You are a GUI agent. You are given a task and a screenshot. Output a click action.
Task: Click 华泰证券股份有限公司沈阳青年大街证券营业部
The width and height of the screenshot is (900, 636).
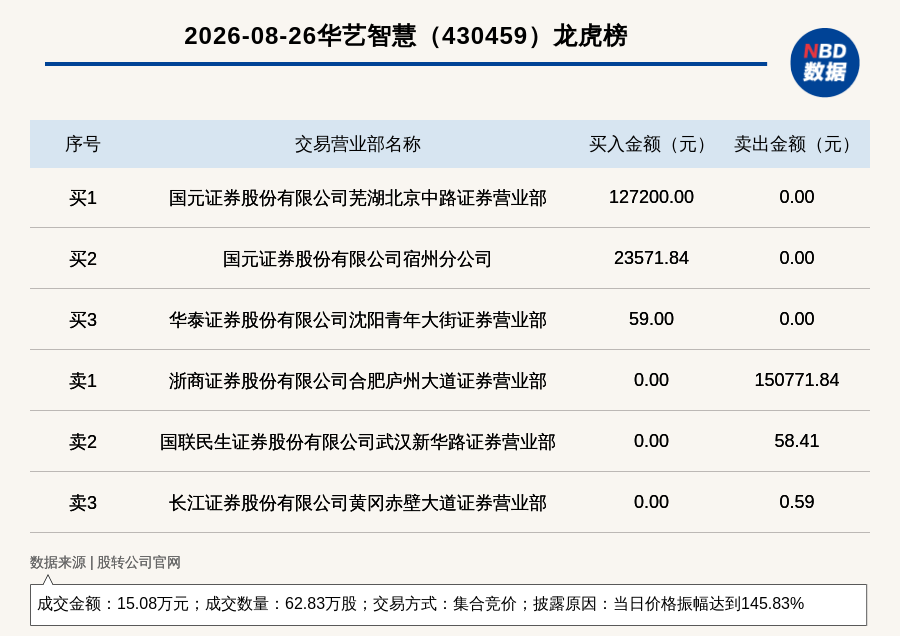pos(358,320)
